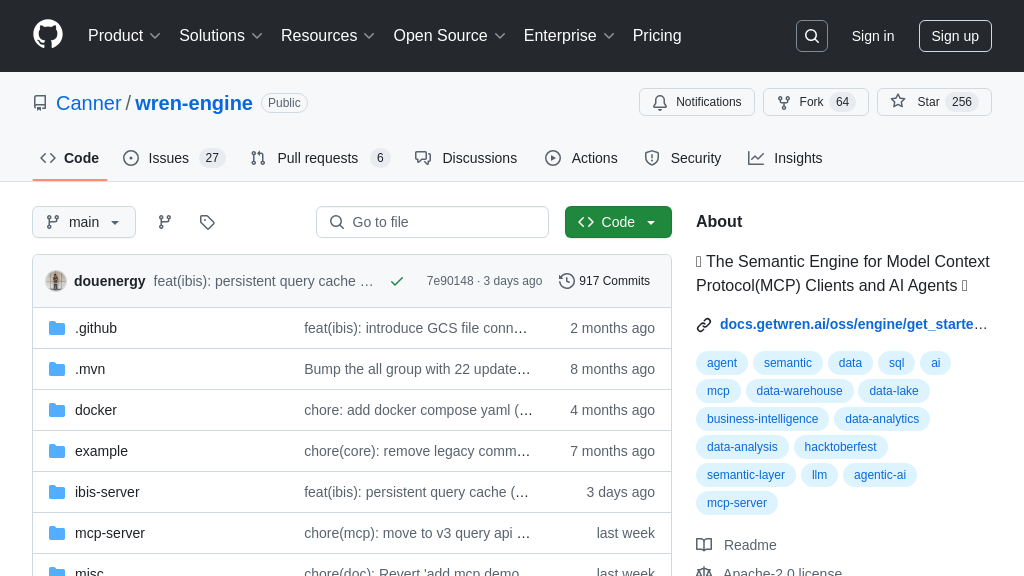The image size is (1024, 576).
Task: Select the agentic-ai topic tag
Action: (x=880, y=475)
